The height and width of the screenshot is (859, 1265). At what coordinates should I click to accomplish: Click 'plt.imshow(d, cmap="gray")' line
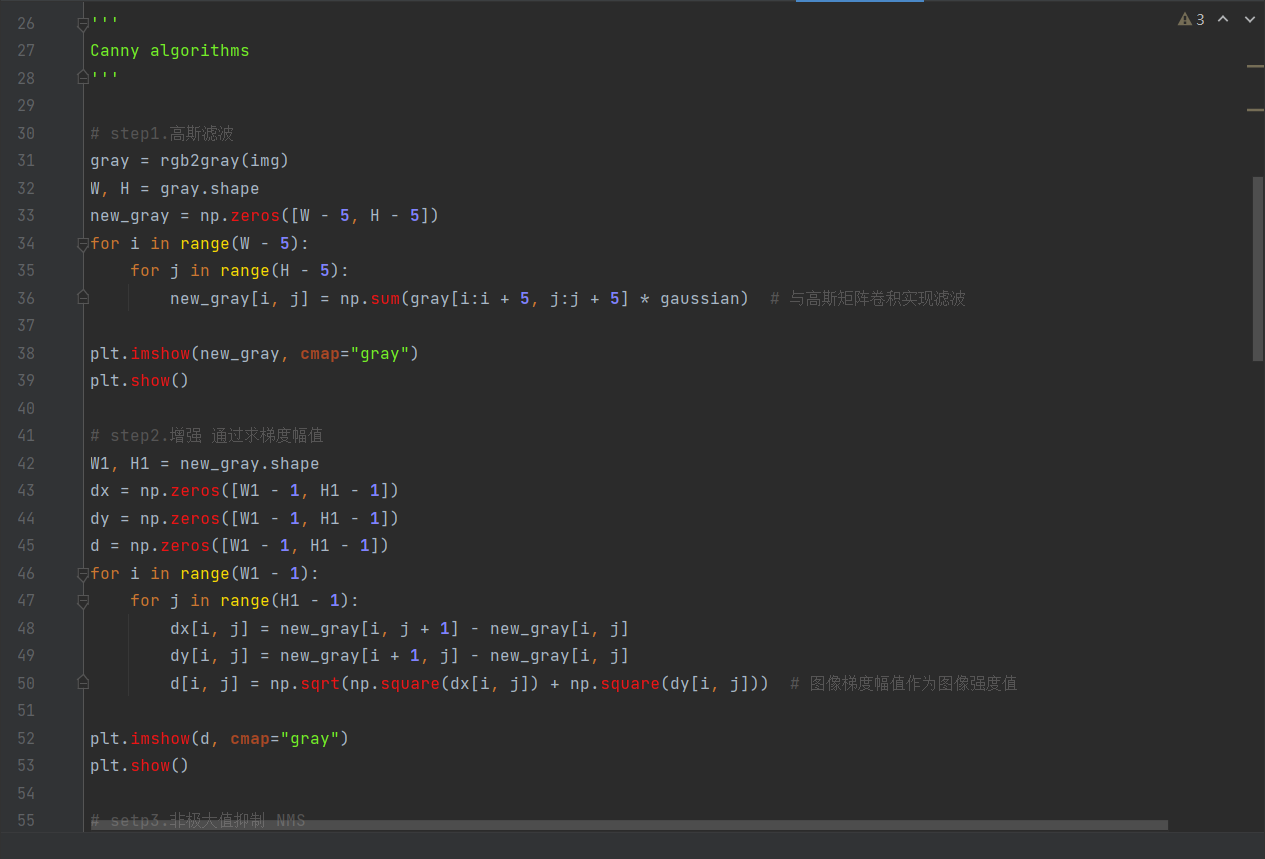(x=220, y=738)
